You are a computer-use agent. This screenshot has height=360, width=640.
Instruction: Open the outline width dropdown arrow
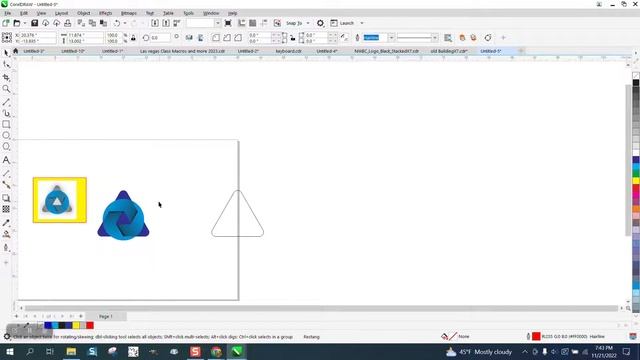click(391, 38)
